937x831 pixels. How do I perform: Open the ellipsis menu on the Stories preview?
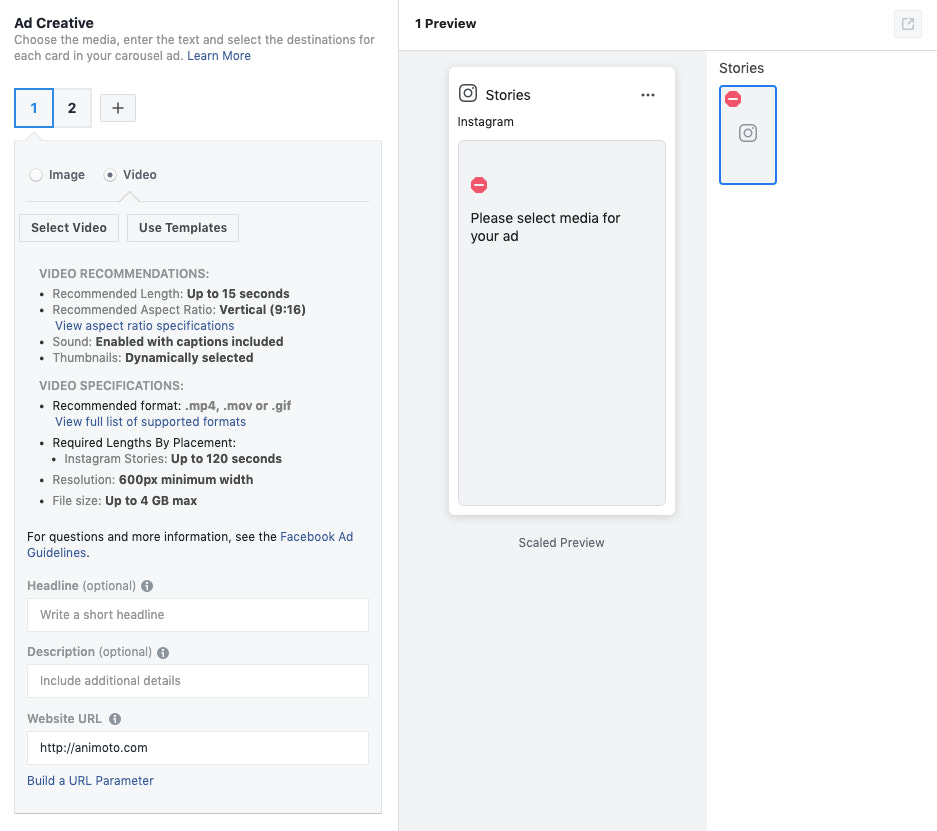pos(647,93)
